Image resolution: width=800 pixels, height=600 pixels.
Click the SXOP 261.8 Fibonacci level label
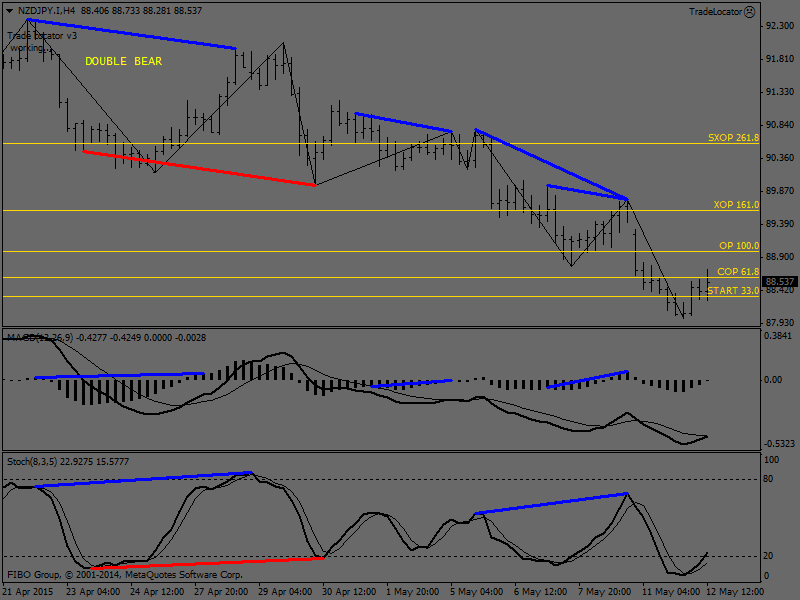click(x=733, y=138)
